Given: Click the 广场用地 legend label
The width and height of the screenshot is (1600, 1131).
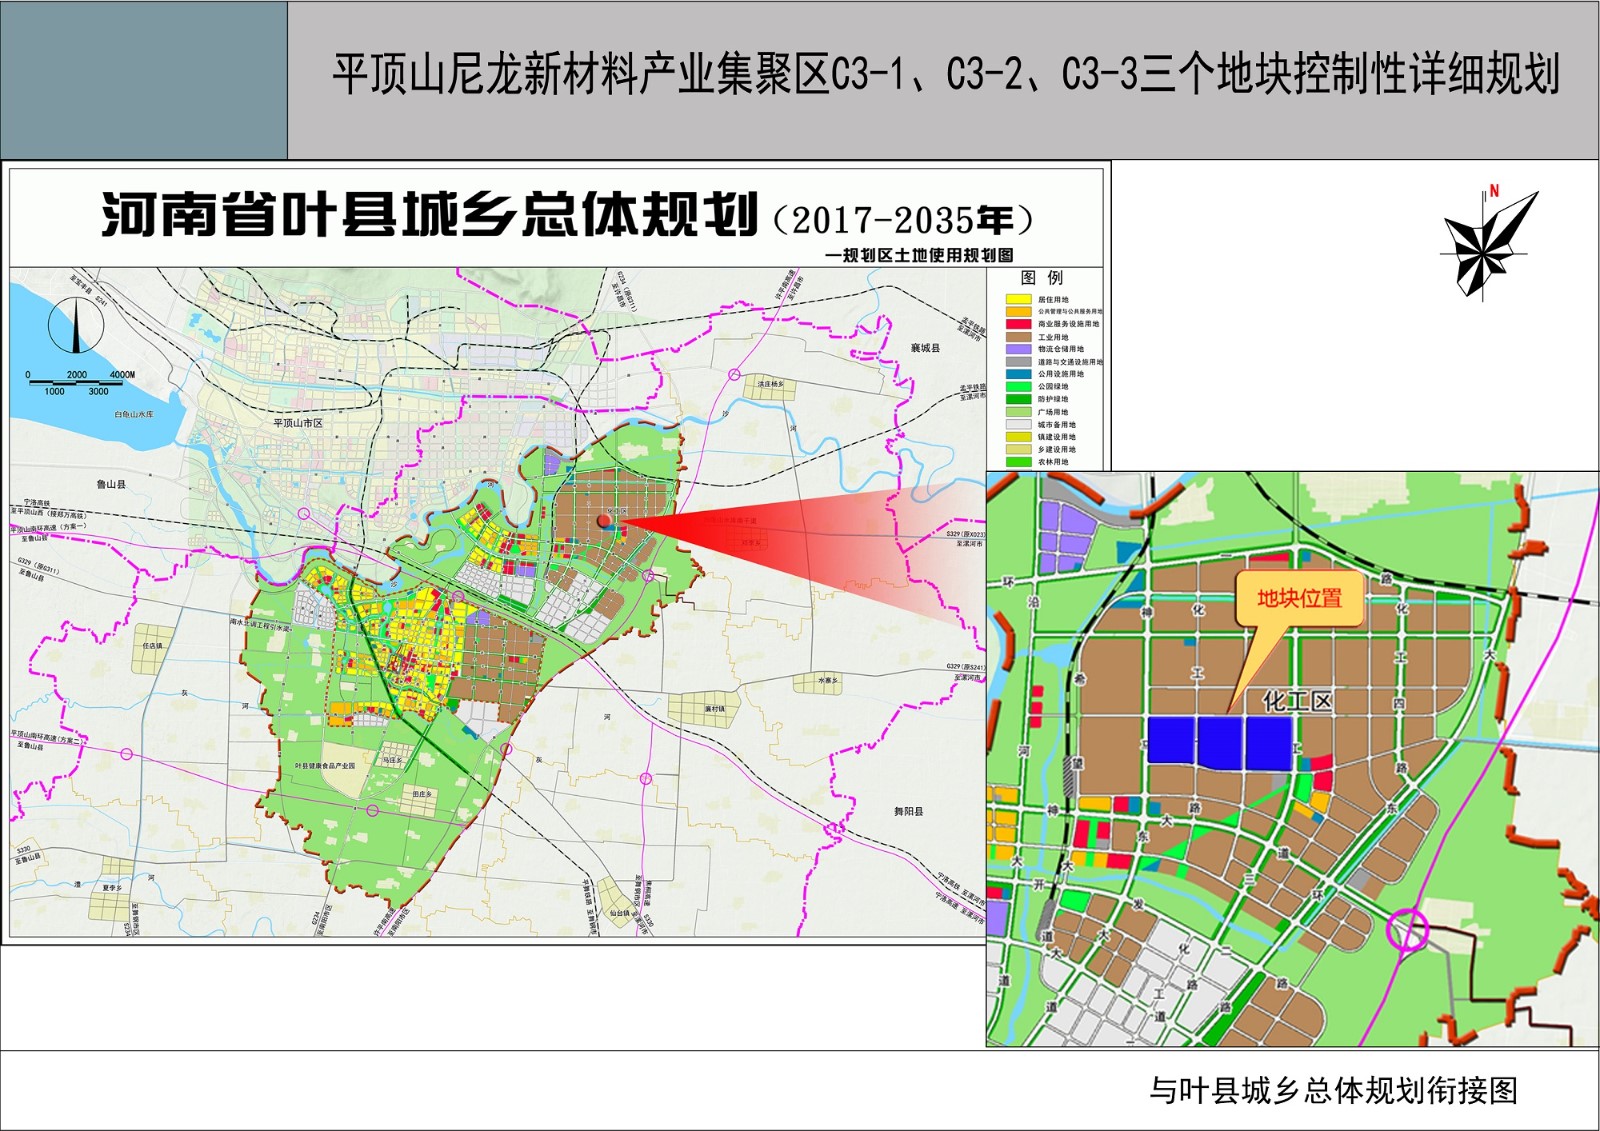Looking at the screenshot, I should click(x=1053, y=412).
